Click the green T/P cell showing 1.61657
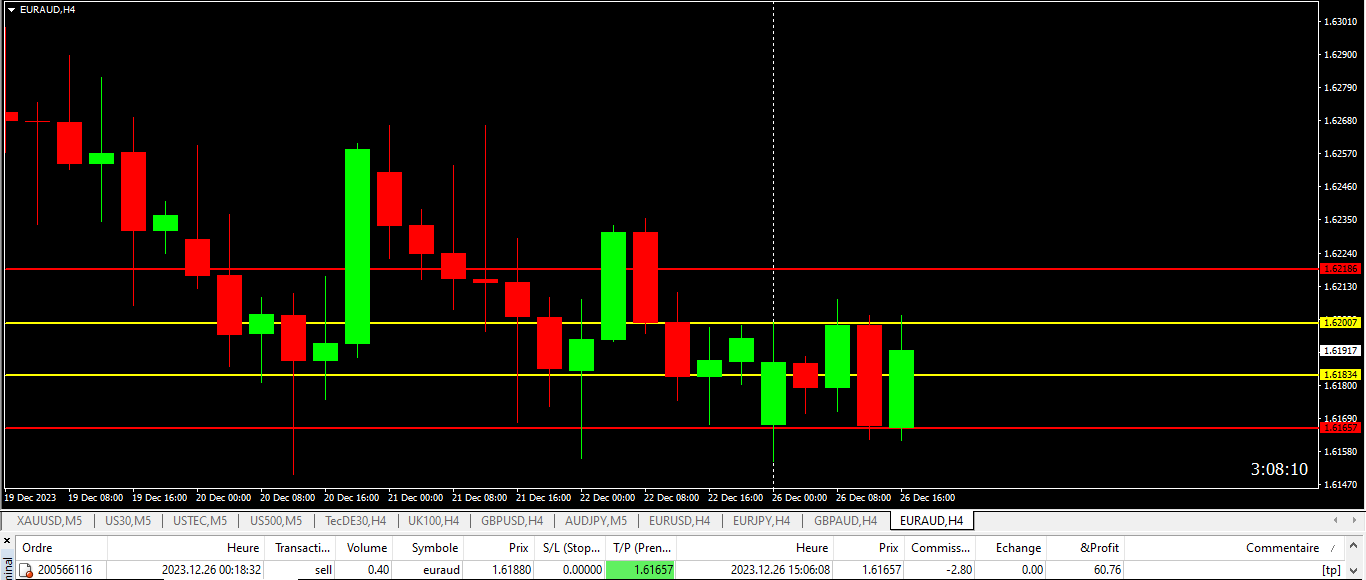This screenshot has height=580, width=1366. tap(641, 570)
